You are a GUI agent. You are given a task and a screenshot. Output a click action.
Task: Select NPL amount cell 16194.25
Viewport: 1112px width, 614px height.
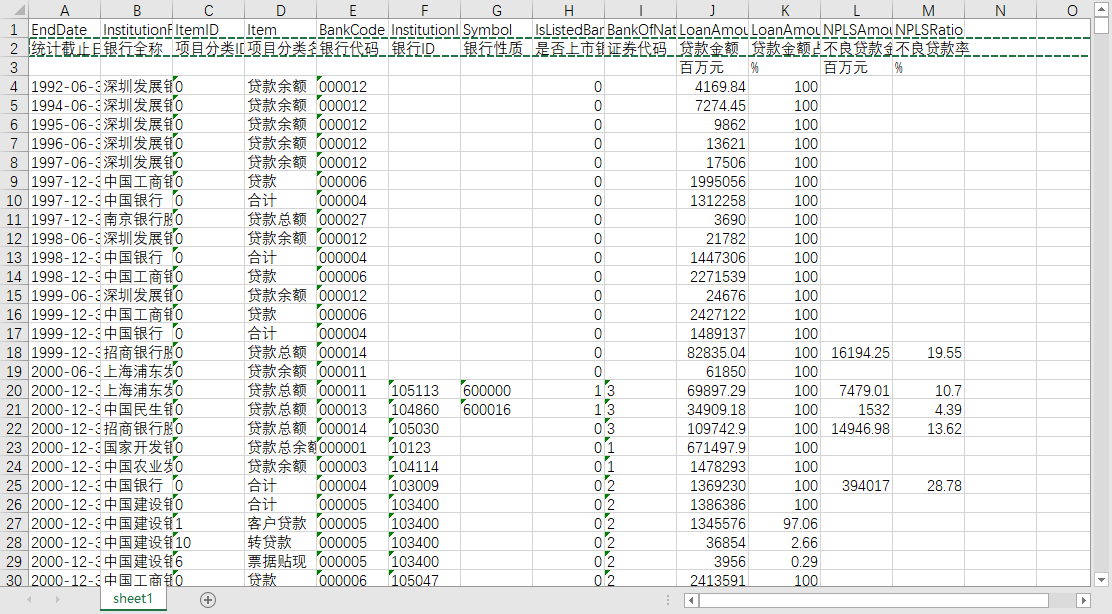(856, 352)
